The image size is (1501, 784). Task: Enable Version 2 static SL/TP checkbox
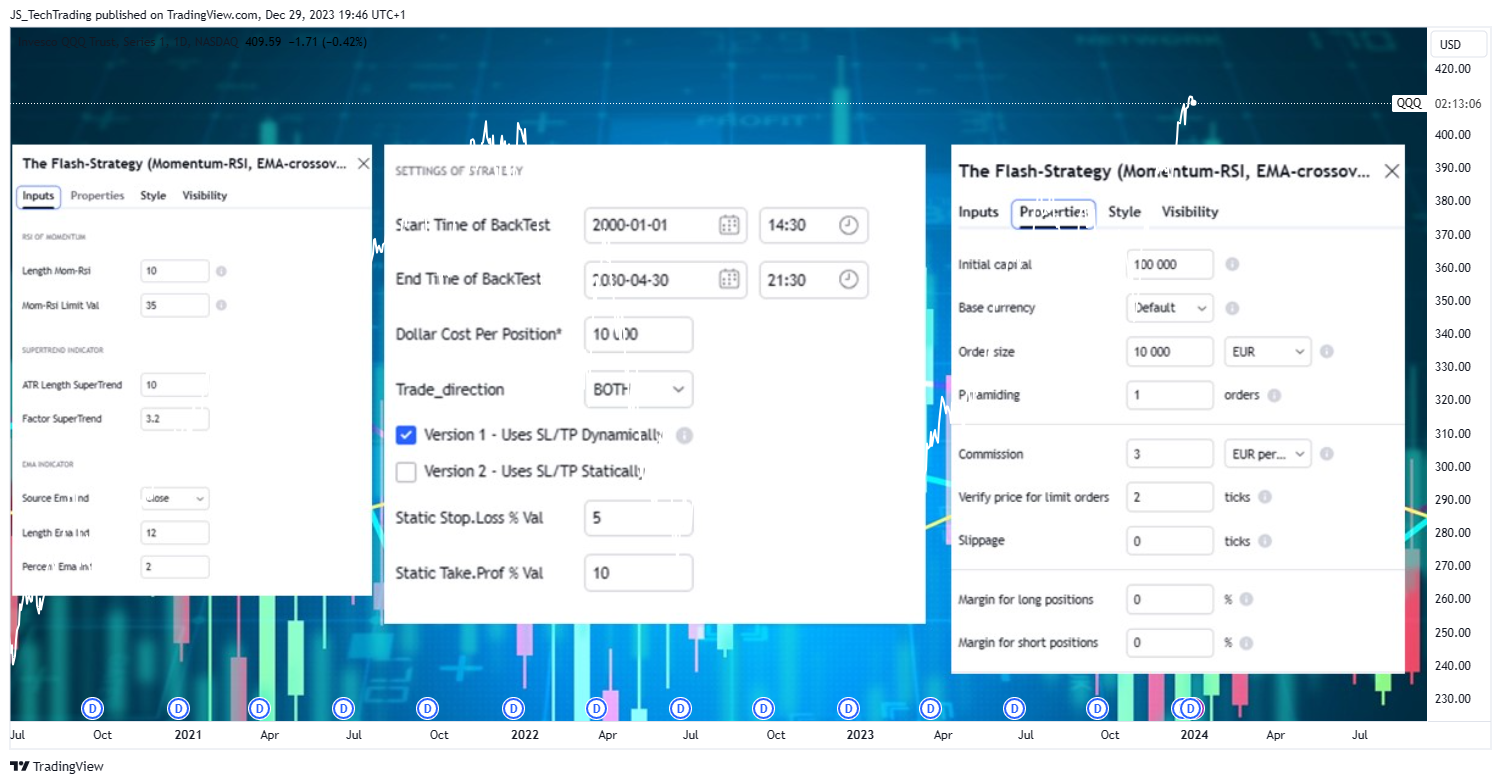(x=406, y=471)
